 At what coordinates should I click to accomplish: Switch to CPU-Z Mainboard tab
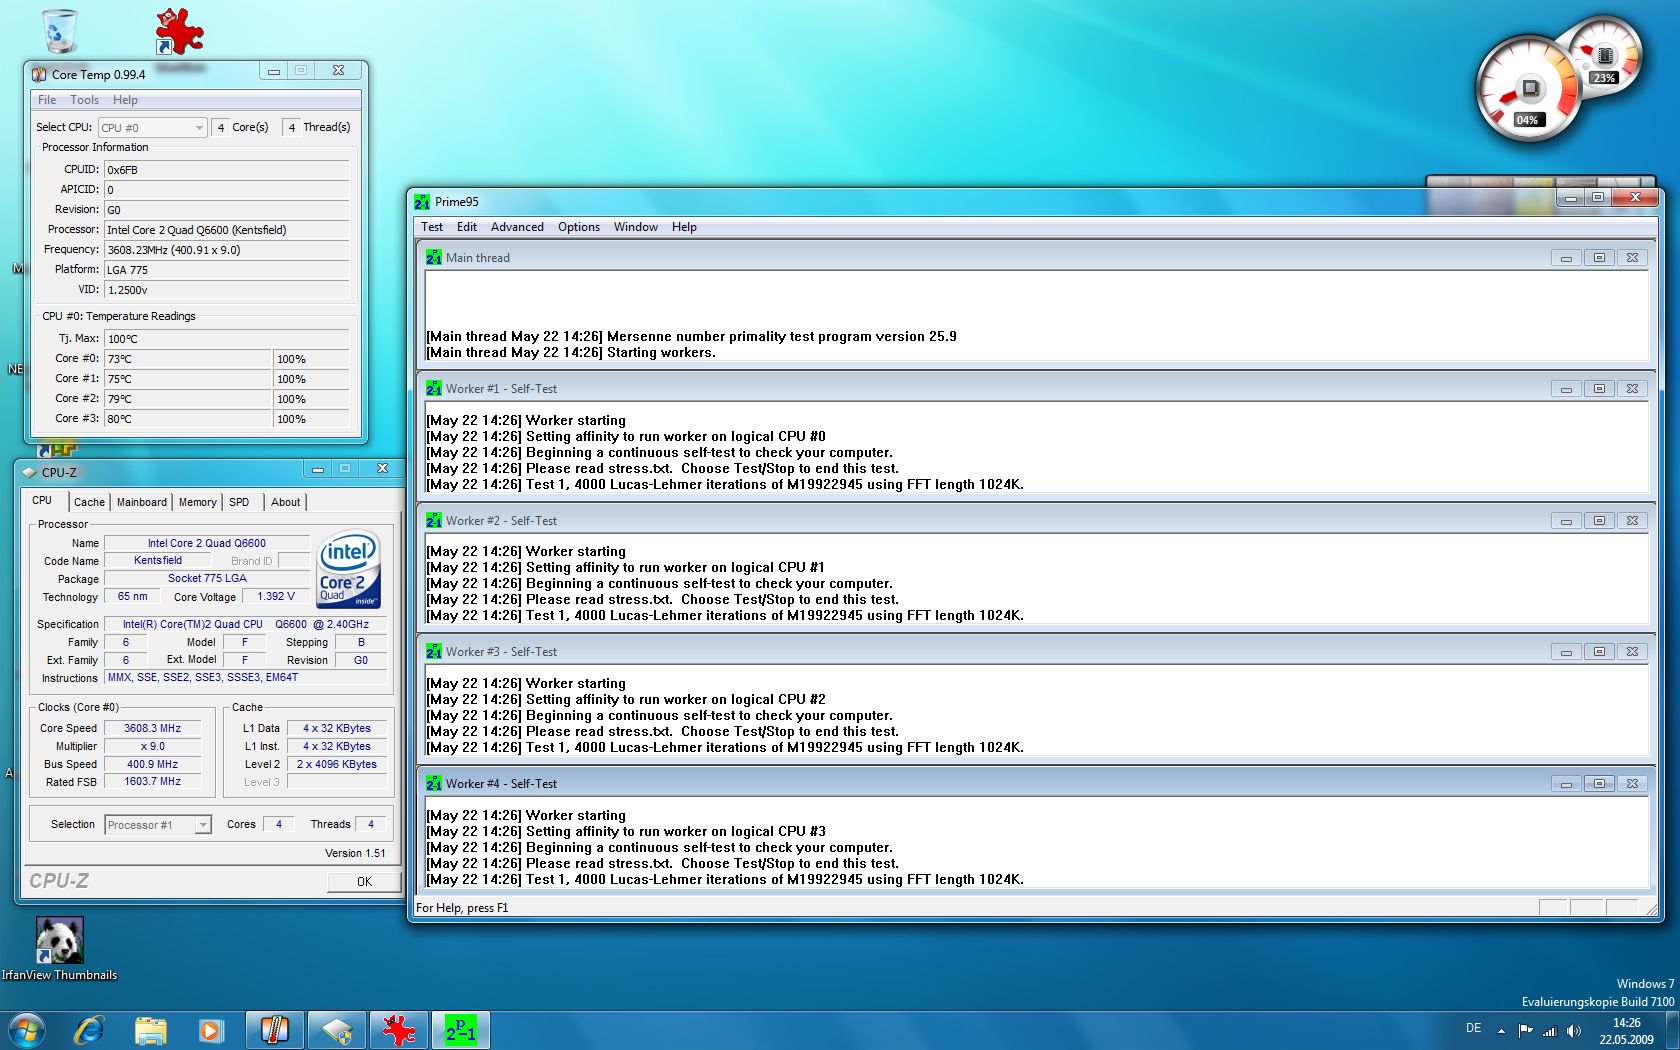[142, 502]
